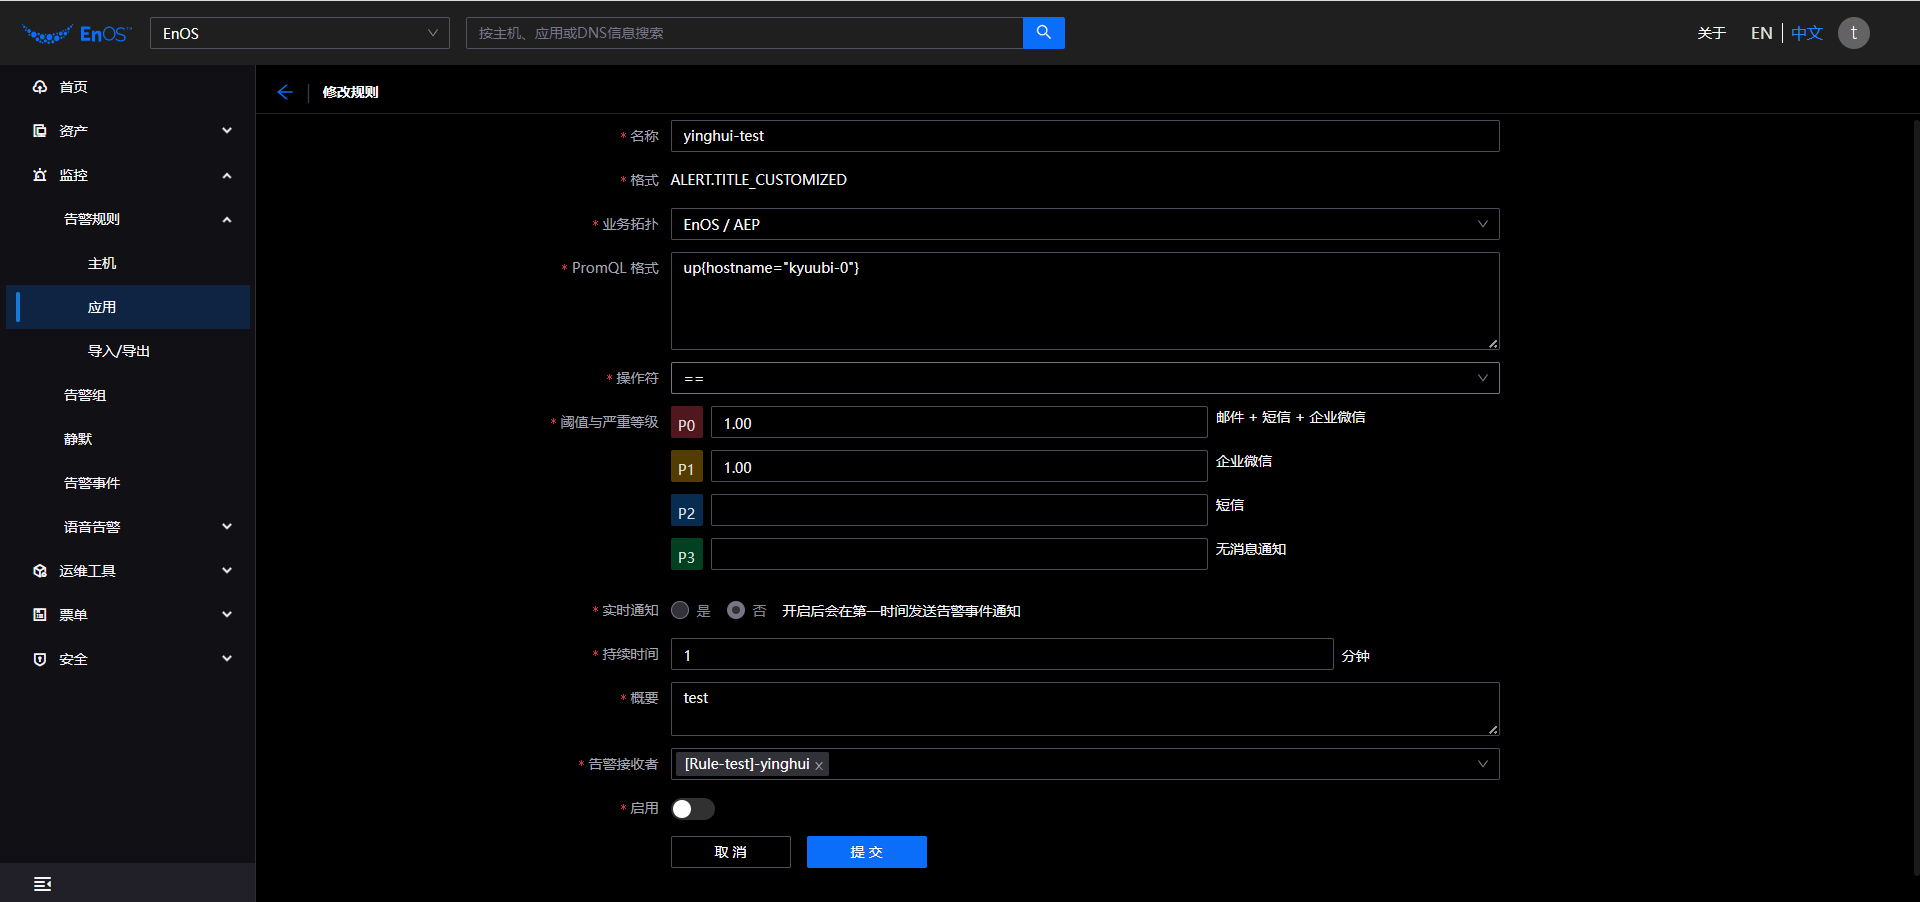Image resolution: width=1920 pixels, height=902 pixels.
Task: Click the 无消息通知 label
Action: 1250,549
